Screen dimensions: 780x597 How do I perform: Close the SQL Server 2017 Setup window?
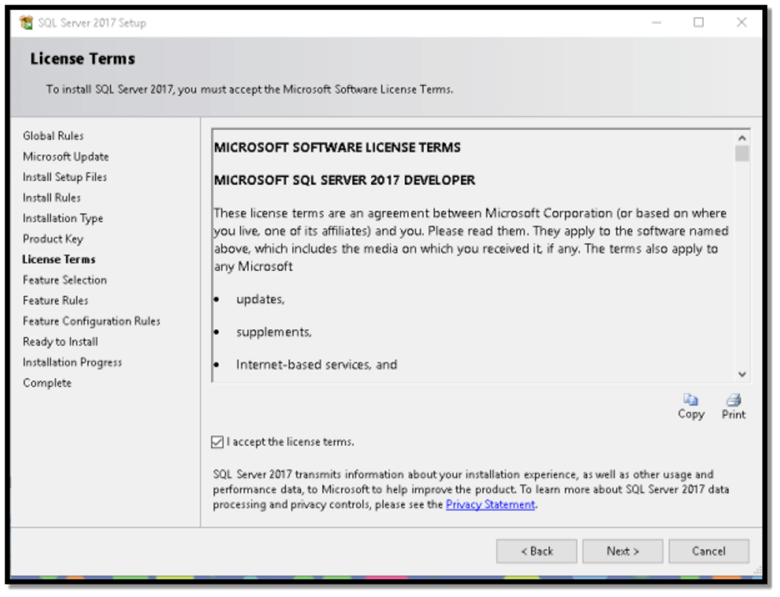(741, 22)
